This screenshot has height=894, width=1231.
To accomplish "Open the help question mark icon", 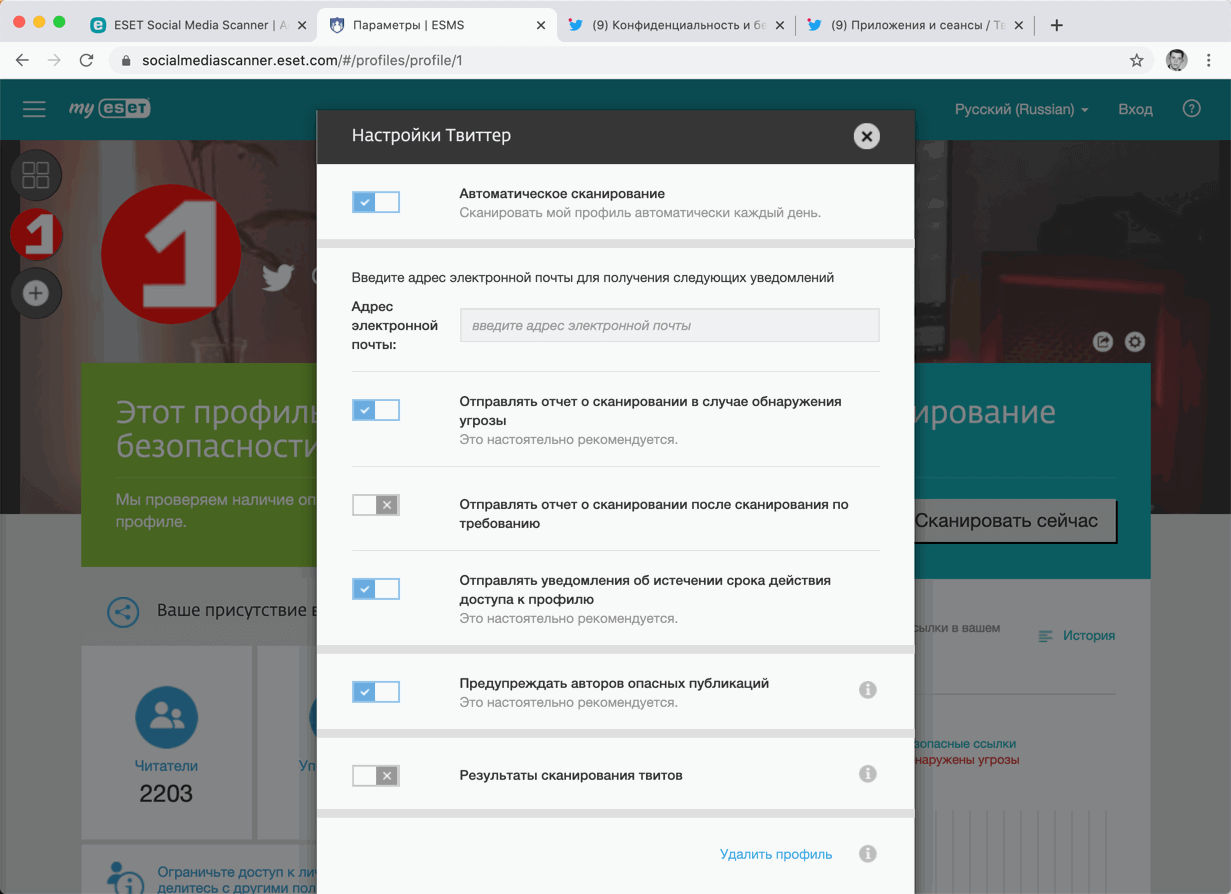I will coord(1191,109).
